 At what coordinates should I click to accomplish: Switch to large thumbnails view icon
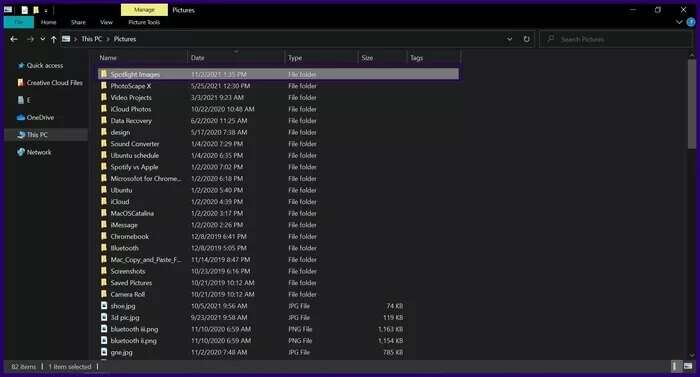point(688,366)
